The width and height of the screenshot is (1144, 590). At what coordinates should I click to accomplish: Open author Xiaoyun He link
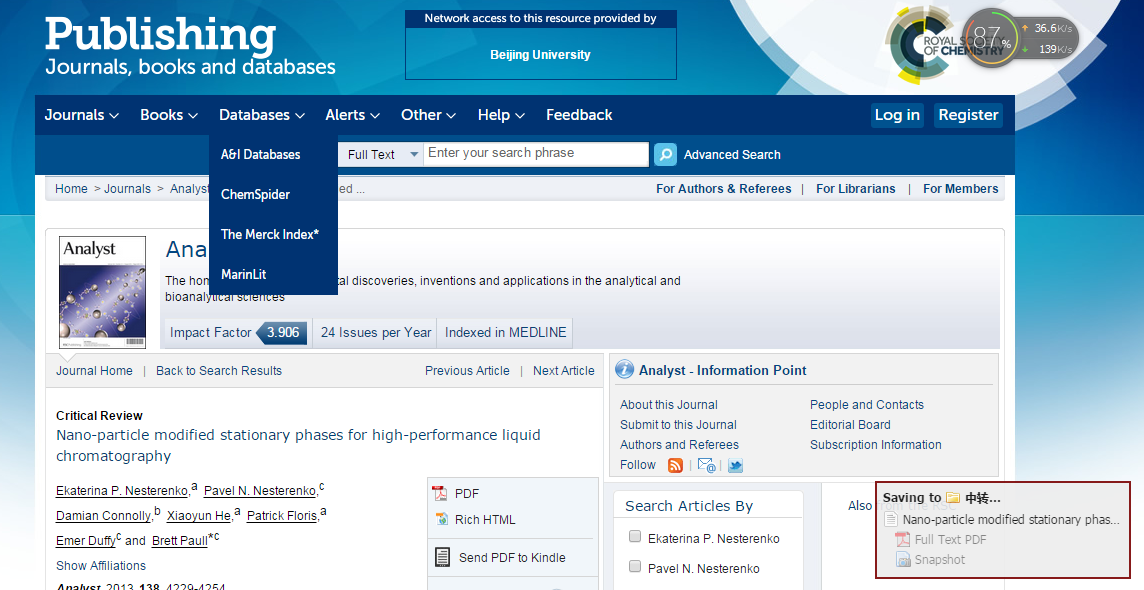click(x=199, y=516)
